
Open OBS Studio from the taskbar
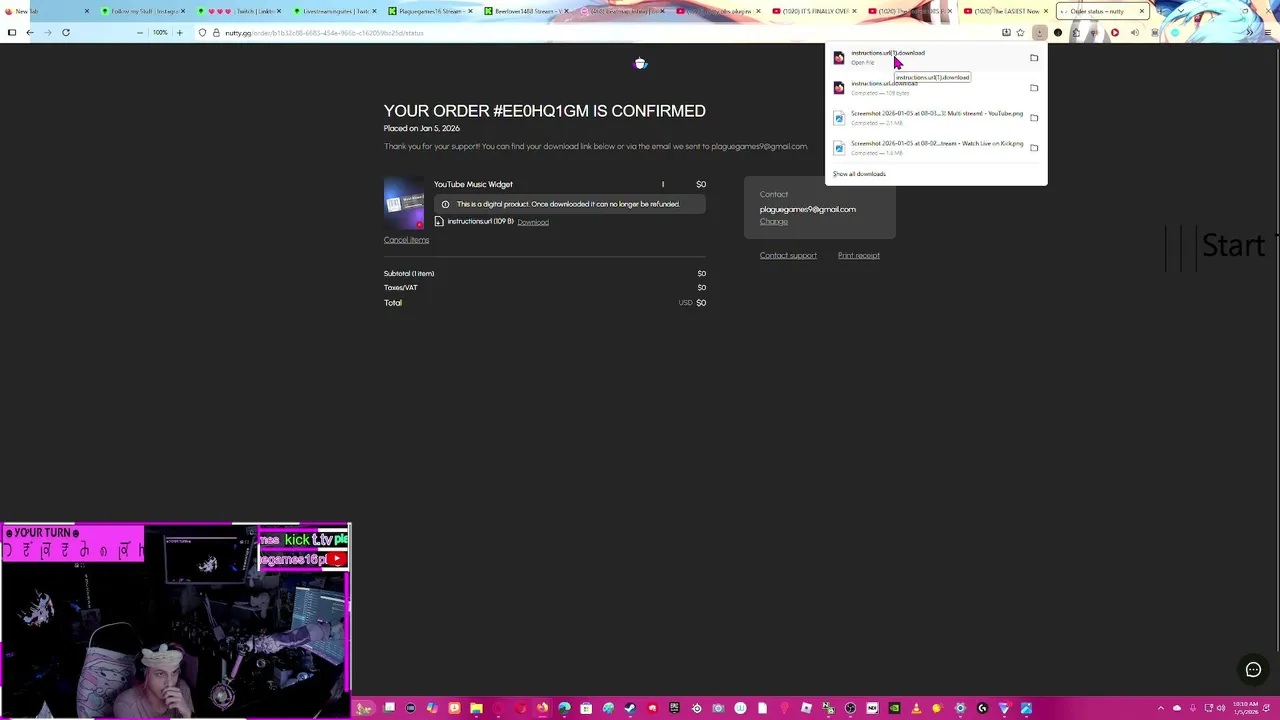(850, 709)
